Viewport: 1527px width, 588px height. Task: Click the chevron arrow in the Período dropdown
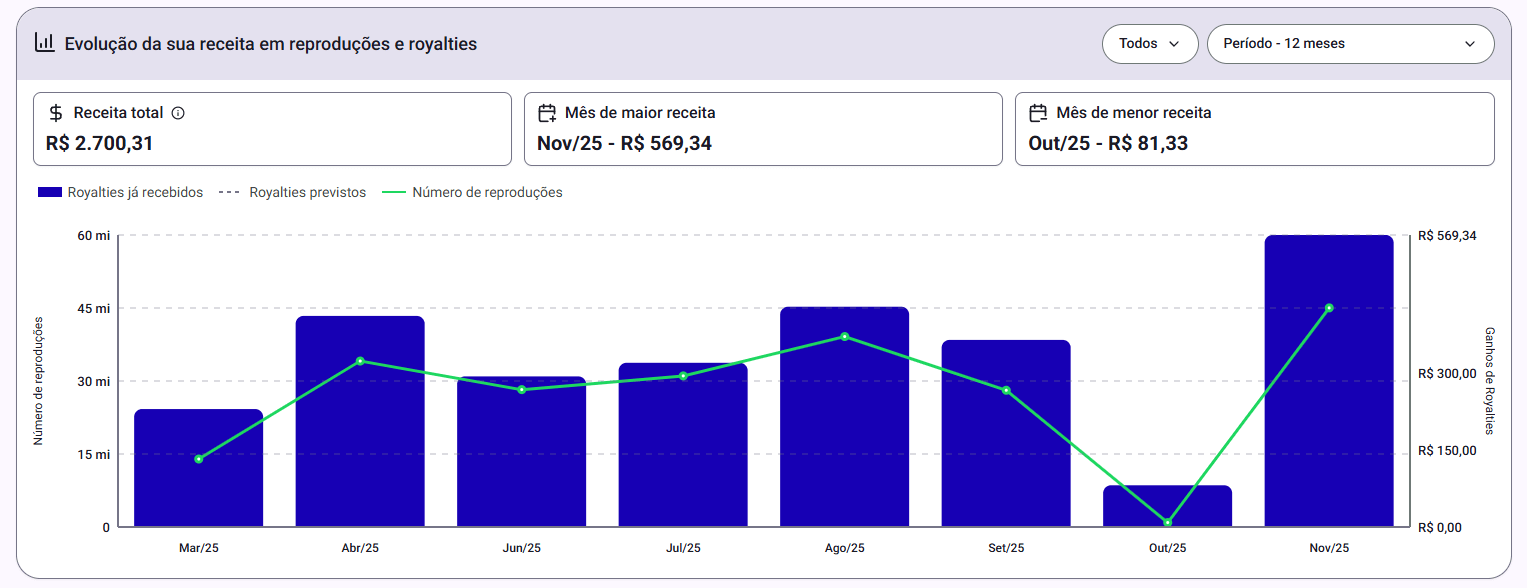coord(1469,44)
